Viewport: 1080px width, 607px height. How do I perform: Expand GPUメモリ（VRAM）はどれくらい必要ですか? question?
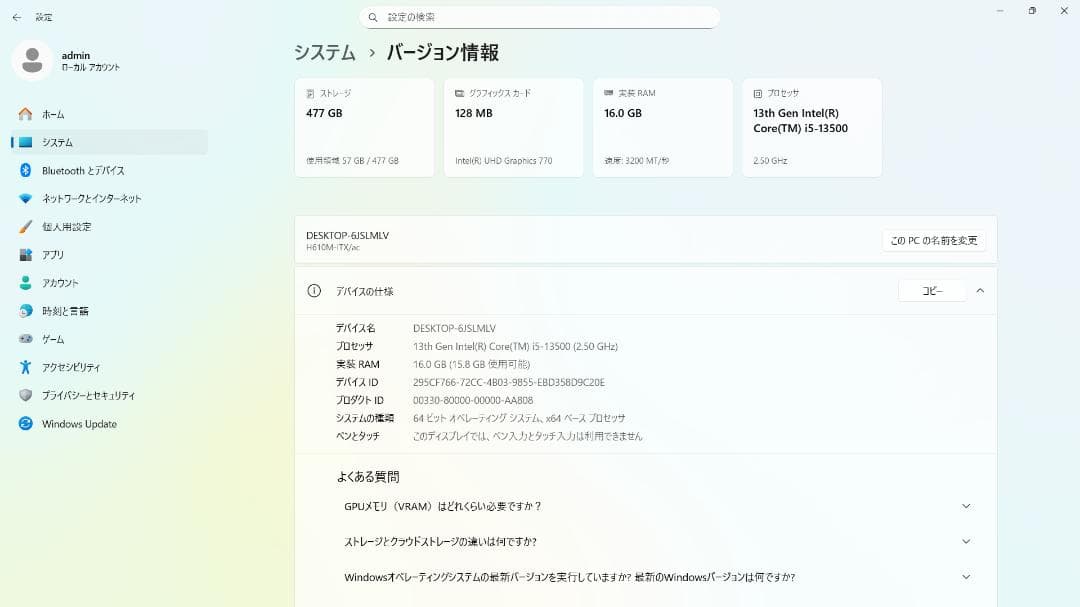965,506
